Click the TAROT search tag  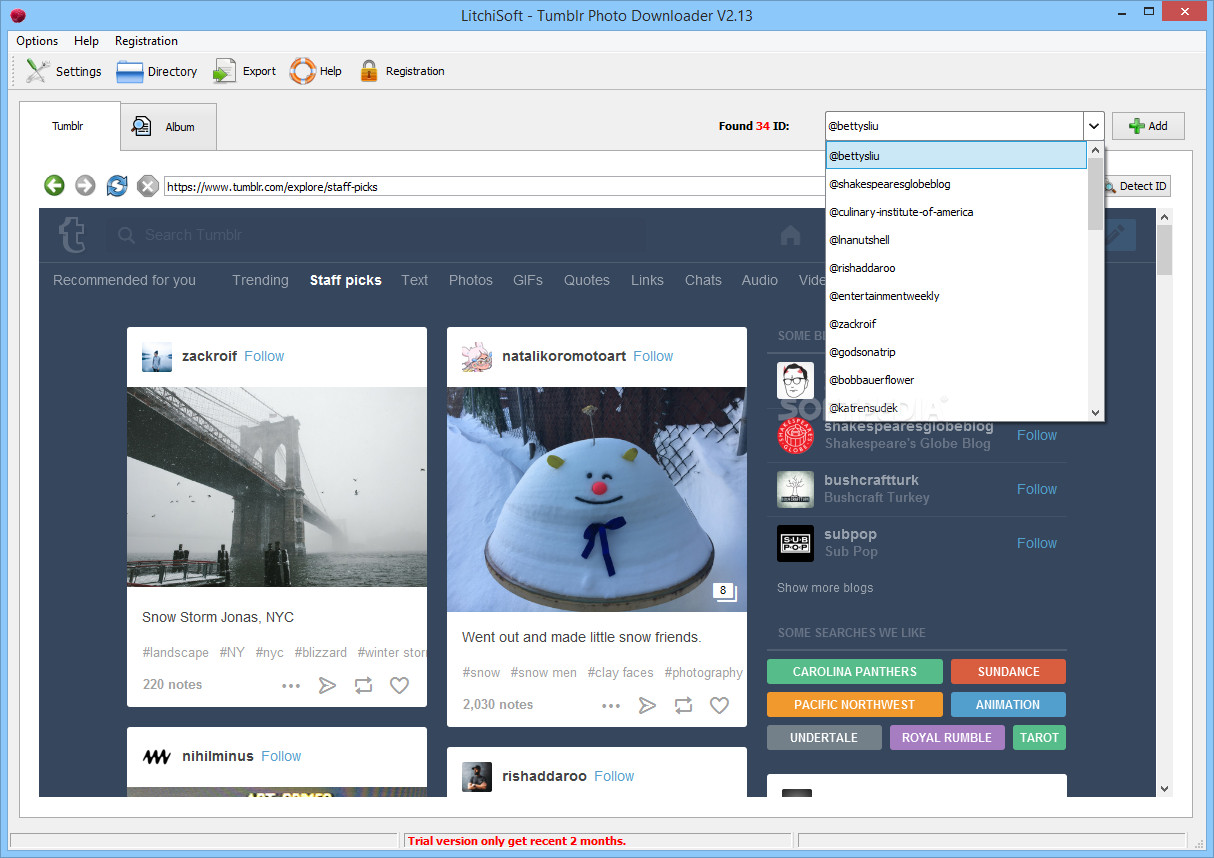pyautogui.click(x=1039, y=738)
